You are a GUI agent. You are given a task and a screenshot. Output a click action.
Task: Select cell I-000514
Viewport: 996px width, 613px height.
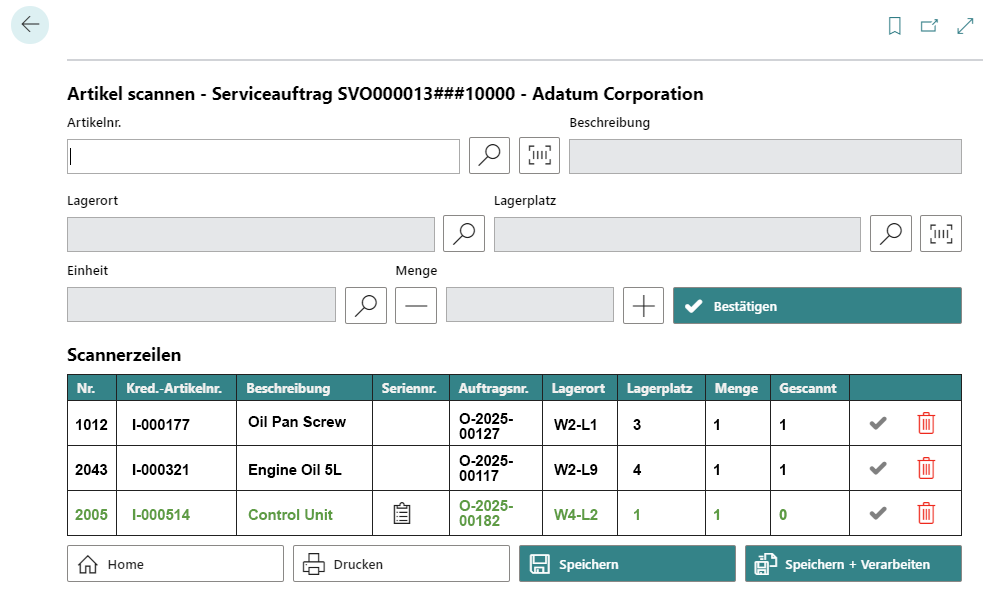click(x=161, y=515)
